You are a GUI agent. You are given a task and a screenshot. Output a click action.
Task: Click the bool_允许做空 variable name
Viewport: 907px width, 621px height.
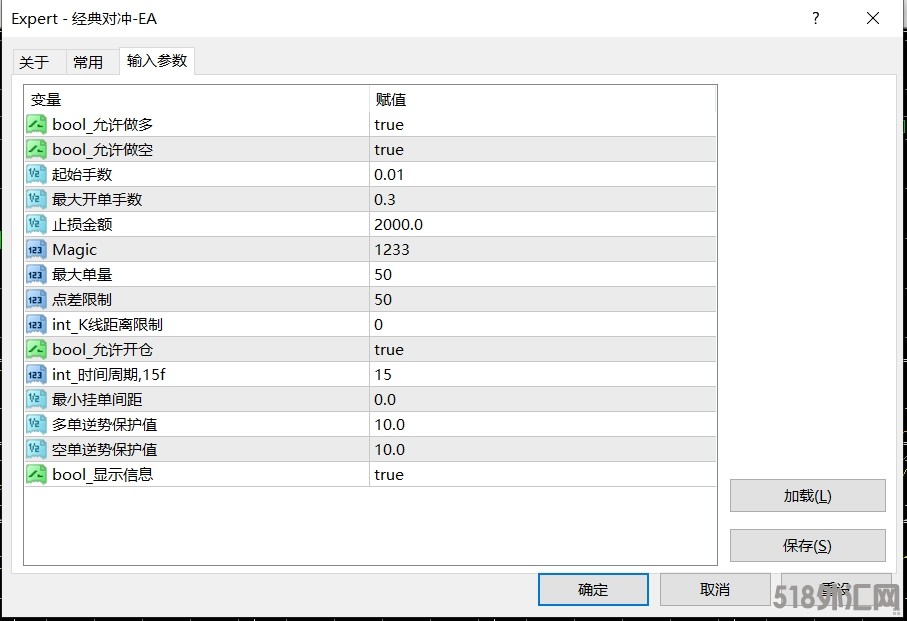(102, 149)
